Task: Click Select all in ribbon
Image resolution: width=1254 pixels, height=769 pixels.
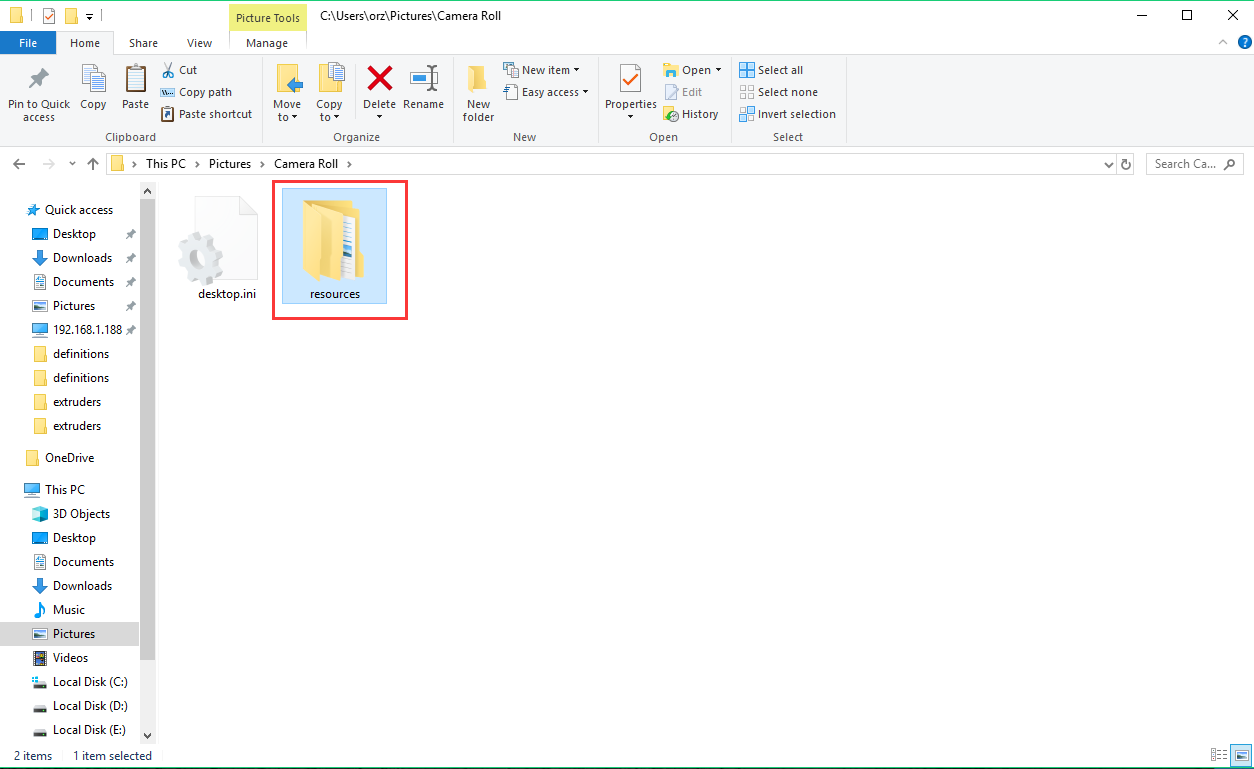Action: (x=771, y=70)
